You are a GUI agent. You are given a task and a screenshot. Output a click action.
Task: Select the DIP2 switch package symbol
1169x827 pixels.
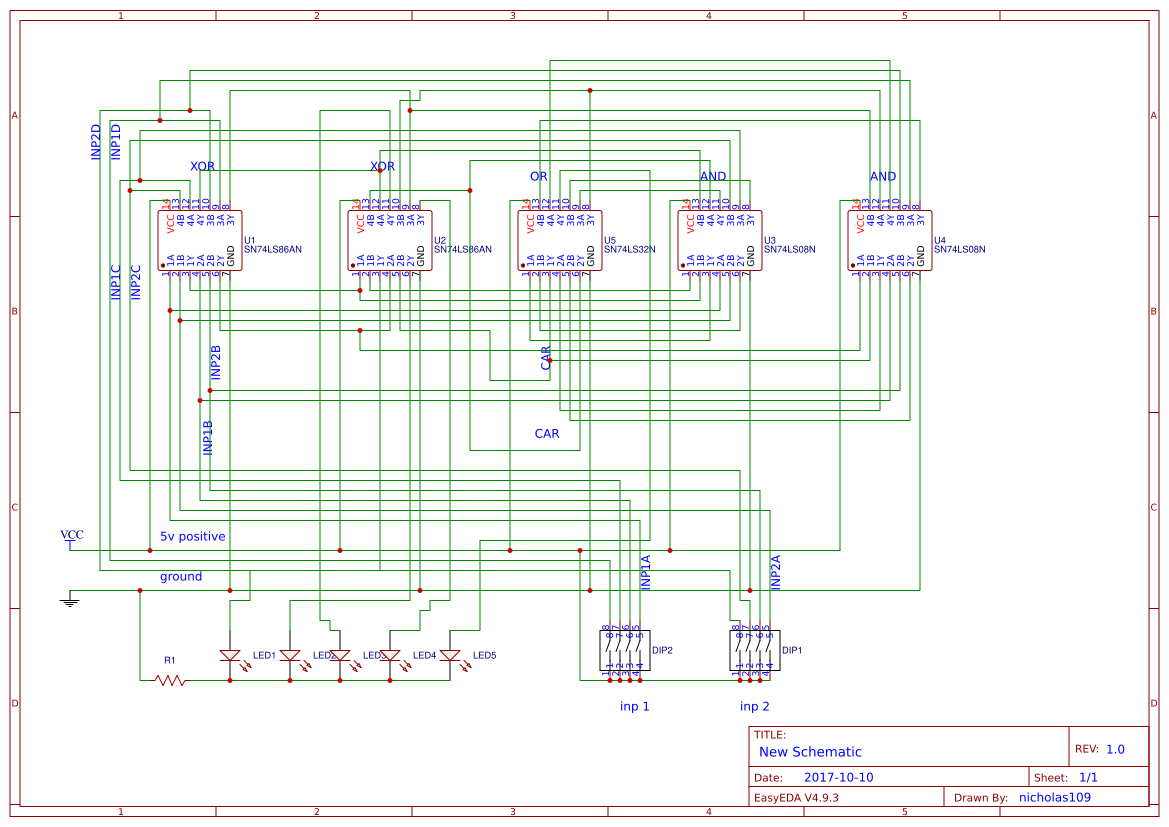625,648
